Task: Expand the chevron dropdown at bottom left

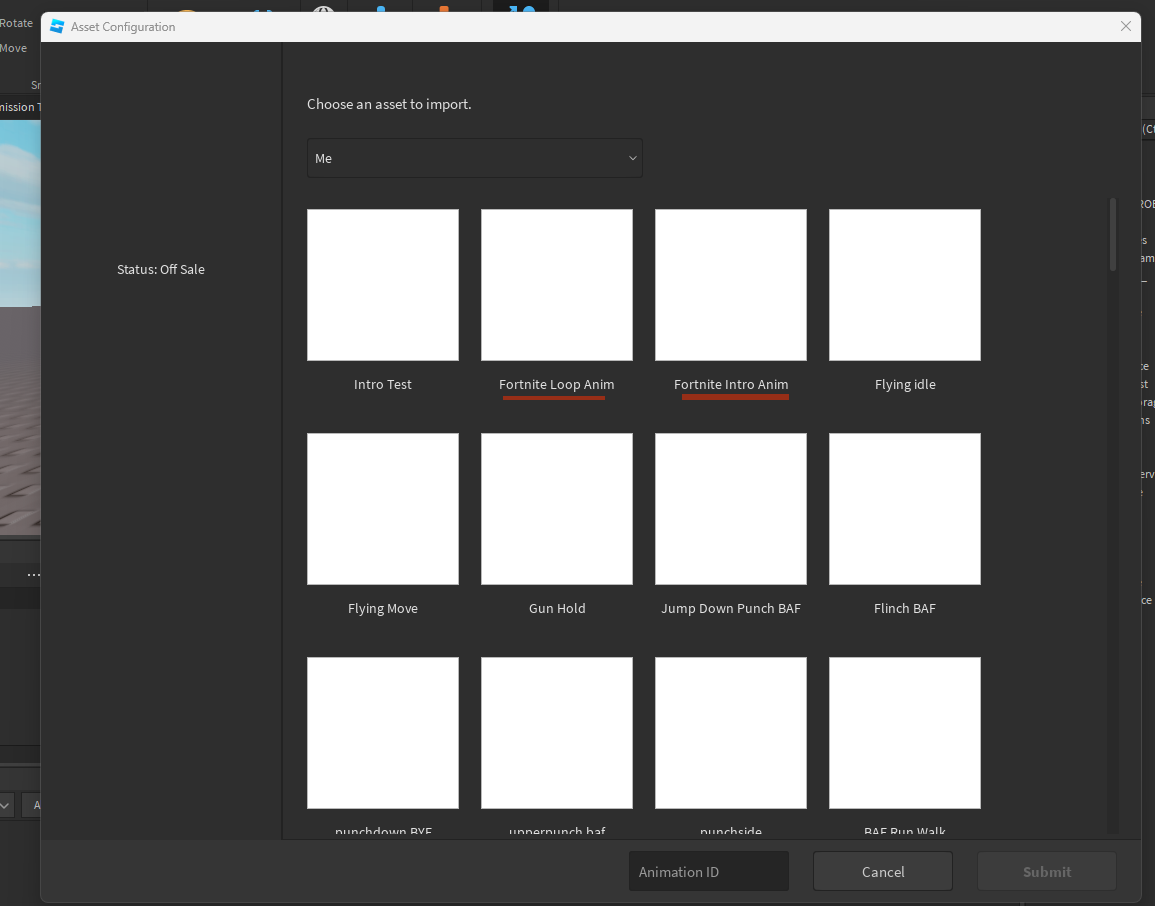Action: (6, 805)
